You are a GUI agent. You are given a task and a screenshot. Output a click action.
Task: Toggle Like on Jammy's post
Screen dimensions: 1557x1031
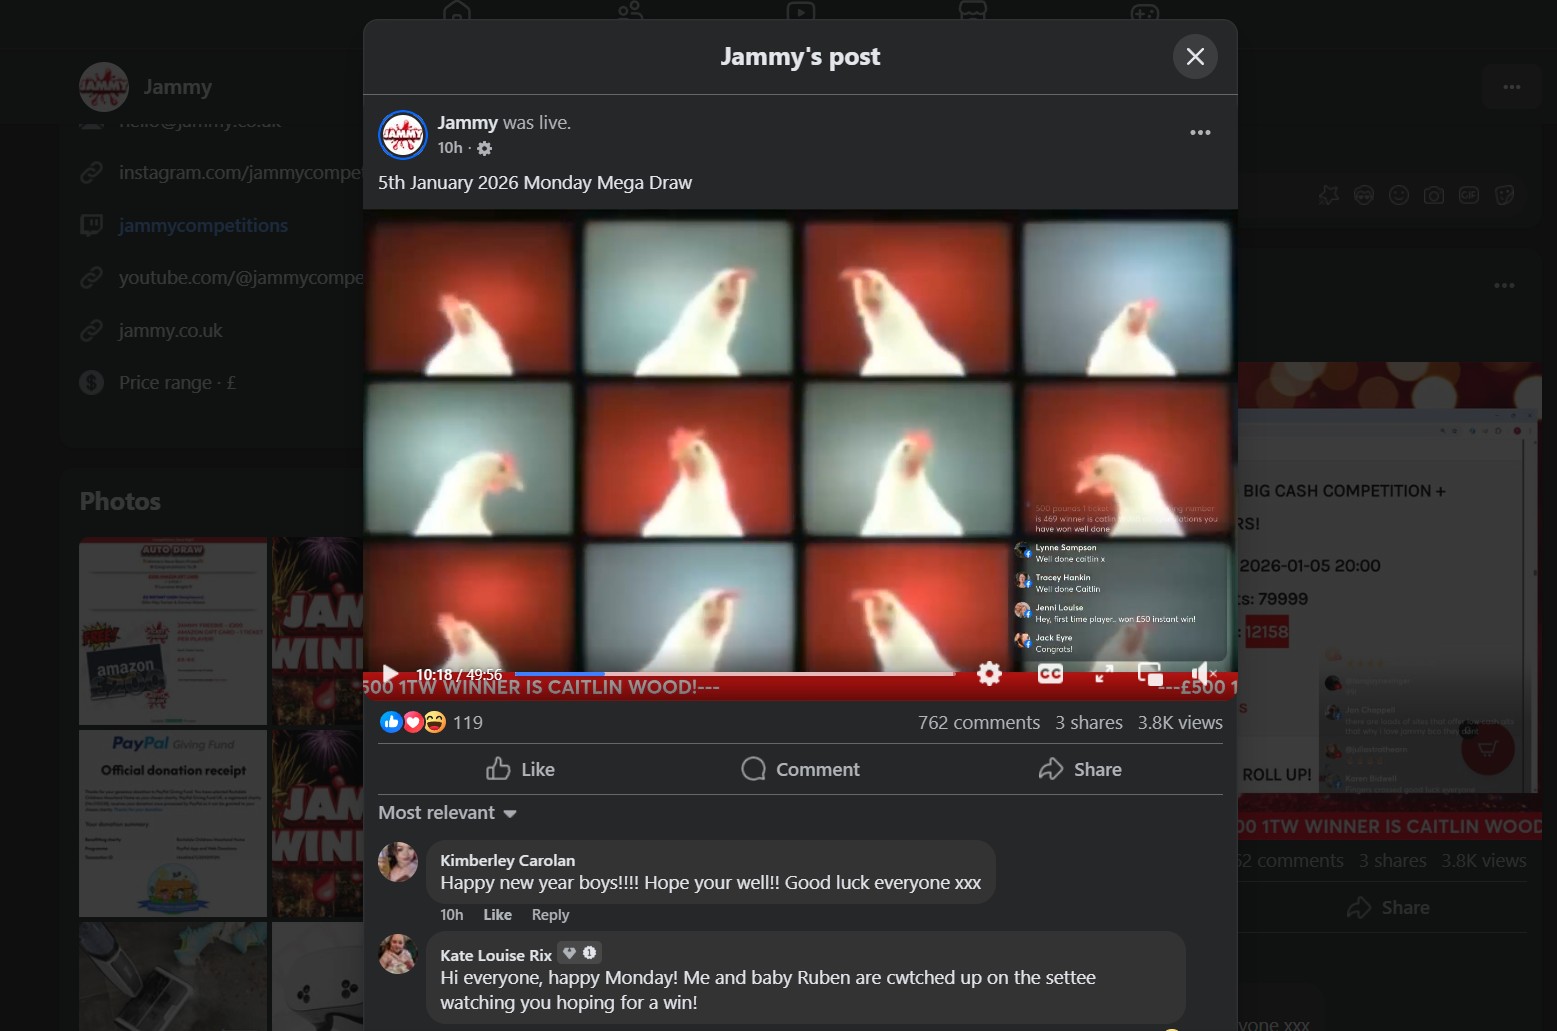520,769
